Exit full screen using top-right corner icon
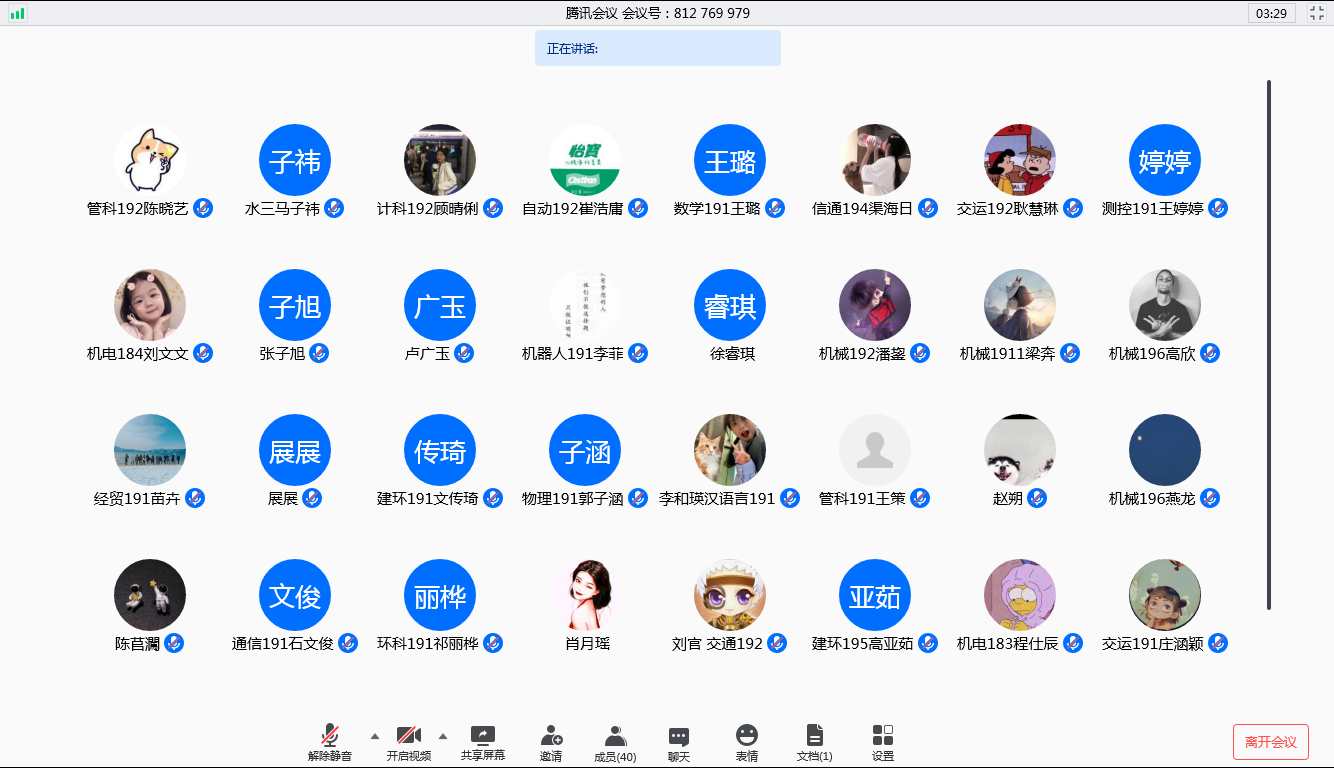This screenshot has height=768, width=1334. 1316,13
